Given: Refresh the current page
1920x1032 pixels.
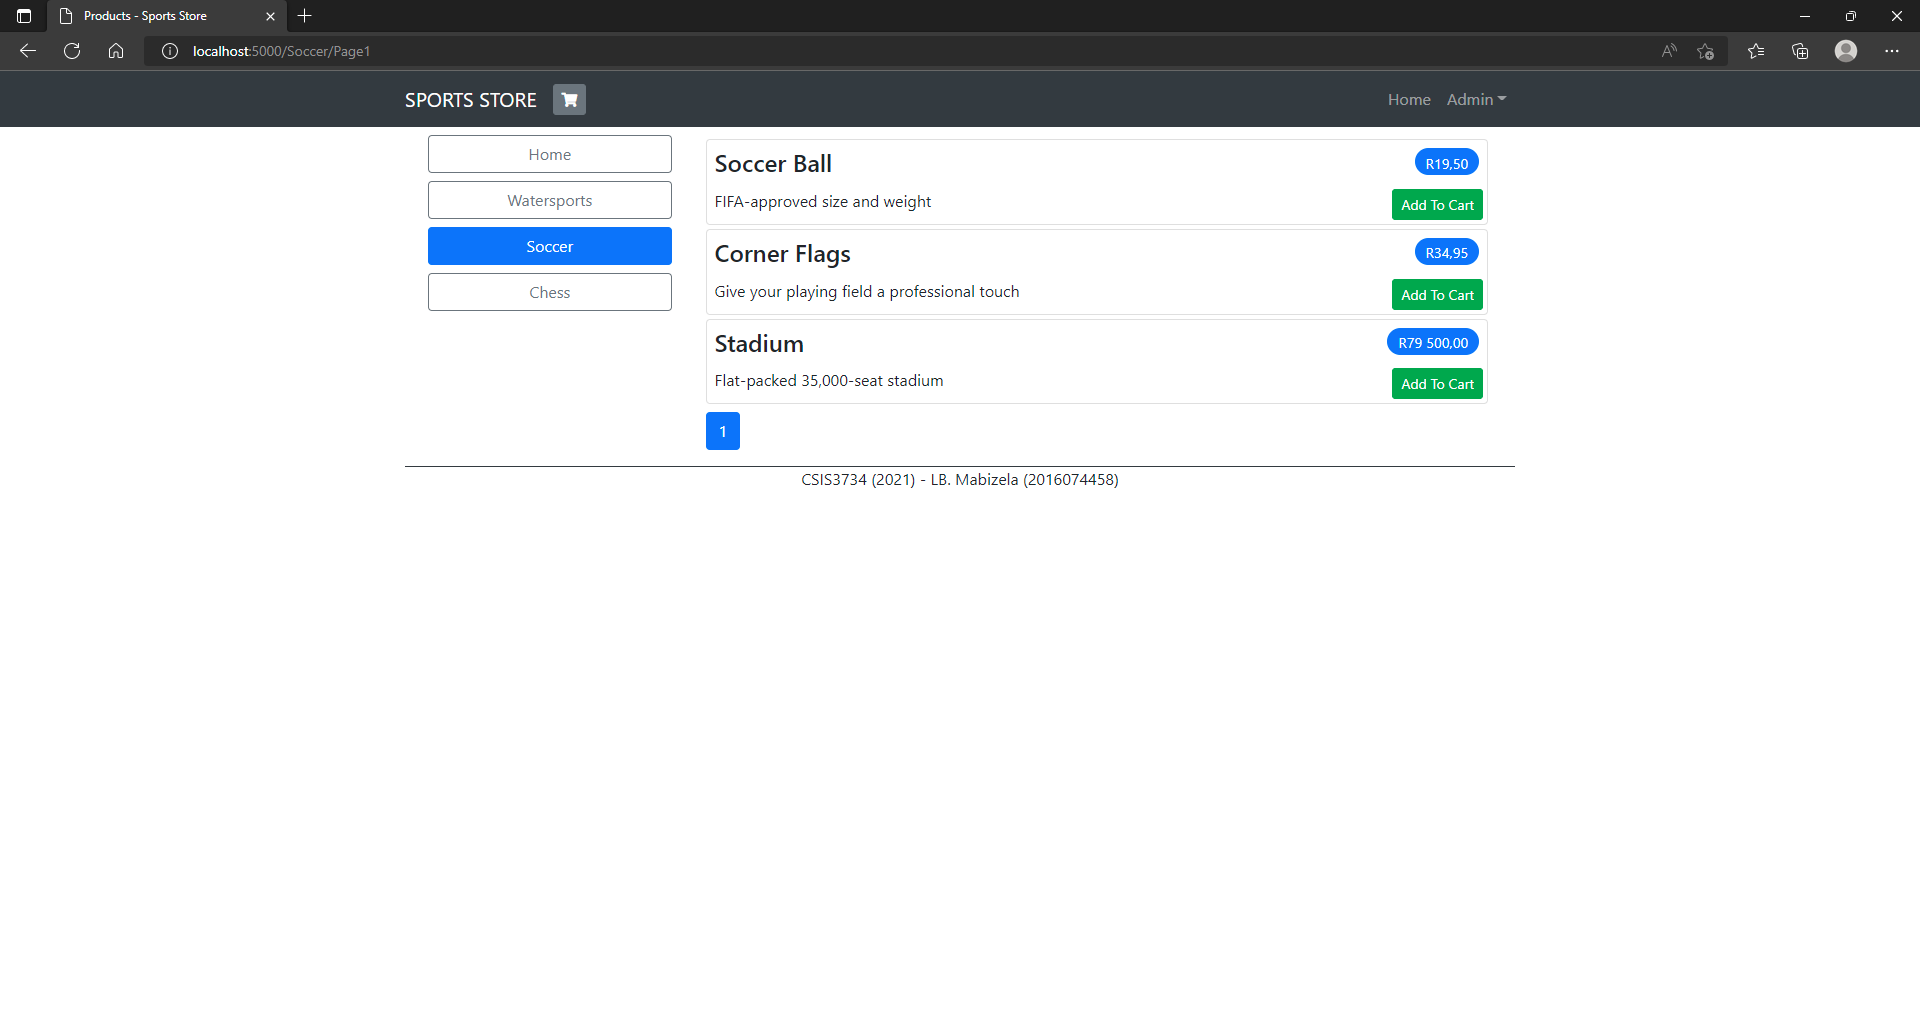Looking at the screenshot, I should pyautogui.click(x=71, y=51).
